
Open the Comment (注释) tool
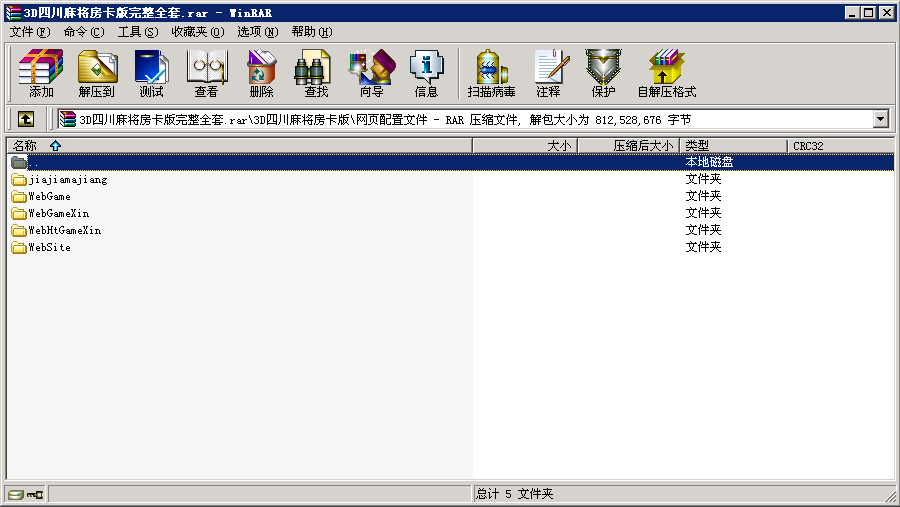coord(548,74)
